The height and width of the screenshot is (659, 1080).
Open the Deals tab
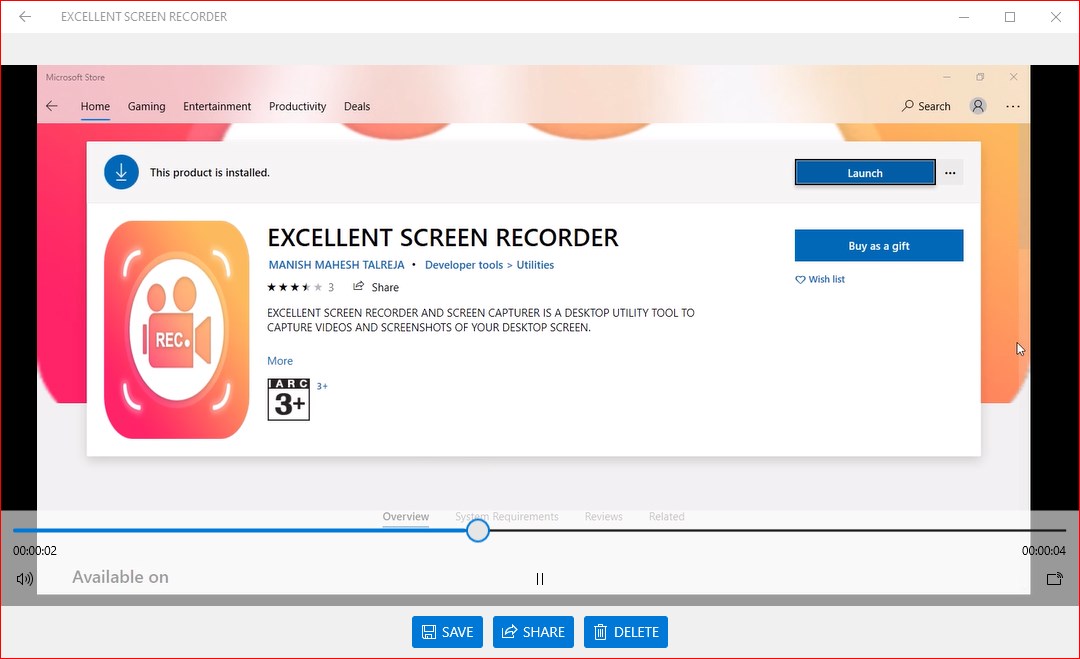pos(357,106)
